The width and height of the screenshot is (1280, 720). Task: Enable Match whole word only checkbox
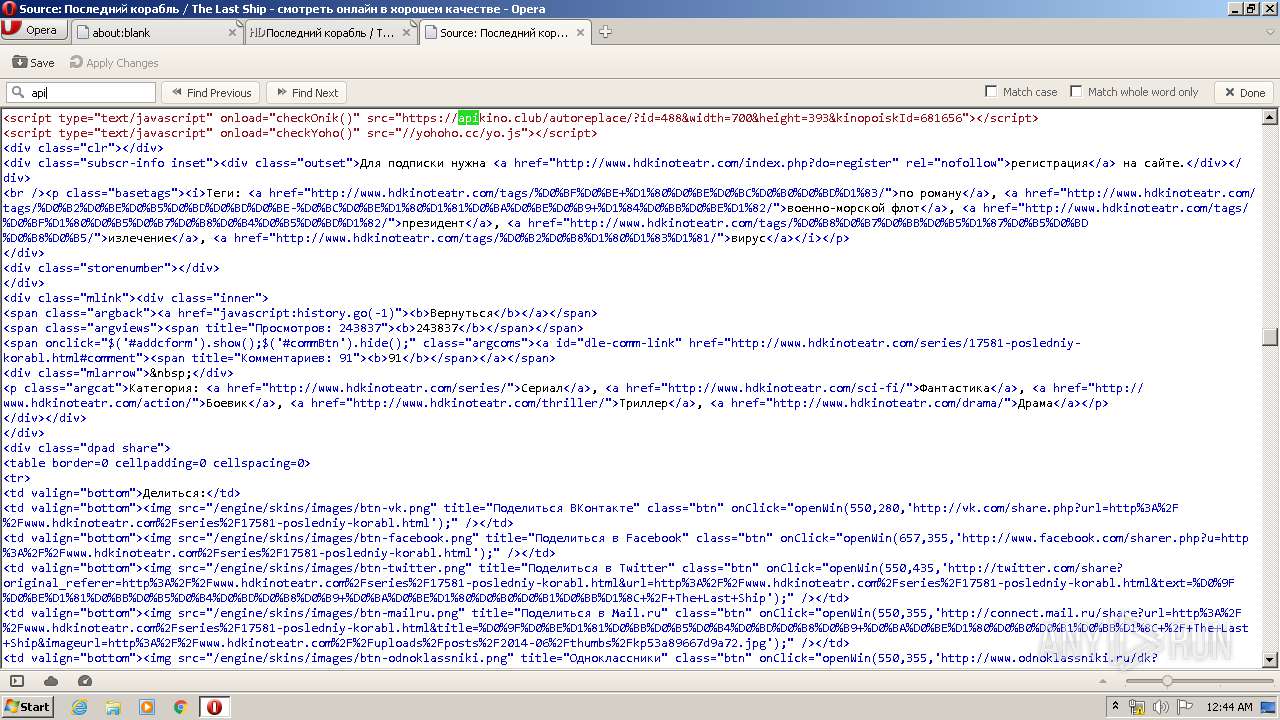coord(1076,92)
